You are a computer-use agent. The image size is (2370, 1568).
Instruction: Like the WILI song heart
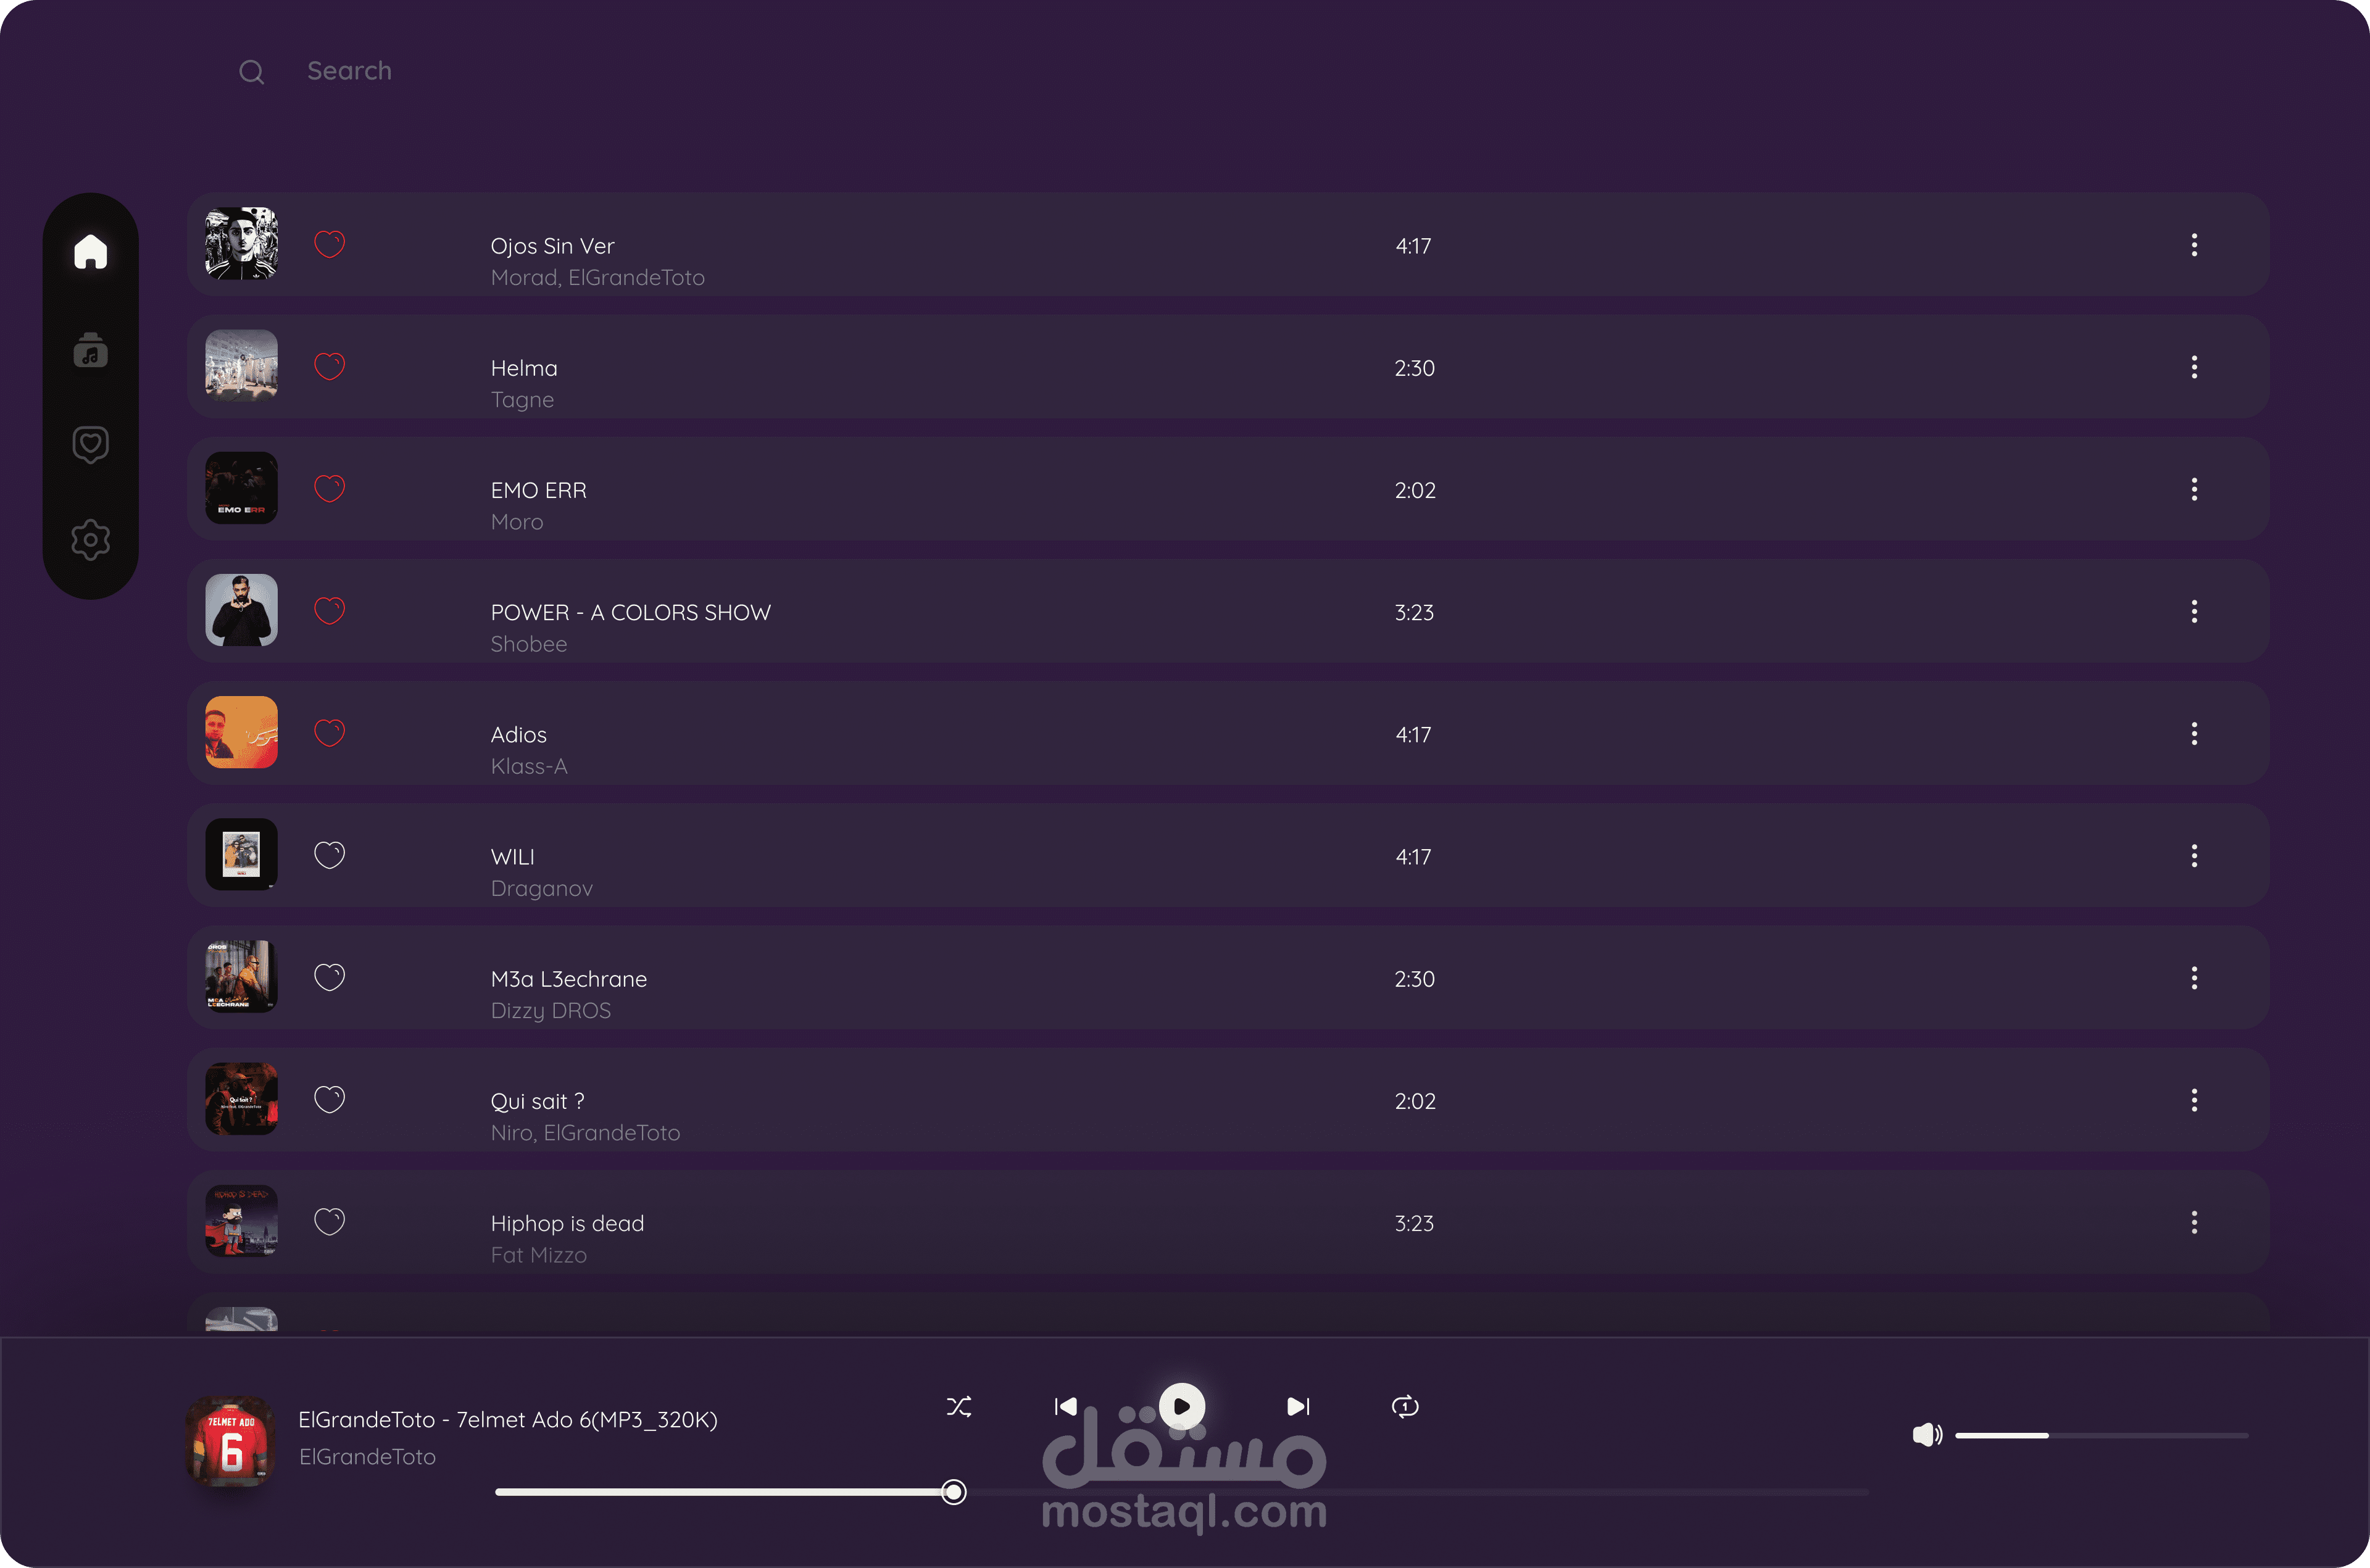coord(329,855)
